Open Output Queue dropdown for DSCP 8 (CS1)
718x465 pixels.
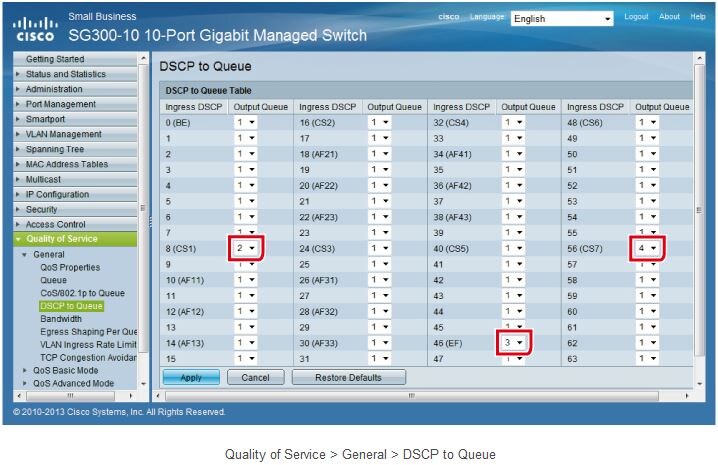click(x=245, y=247)
